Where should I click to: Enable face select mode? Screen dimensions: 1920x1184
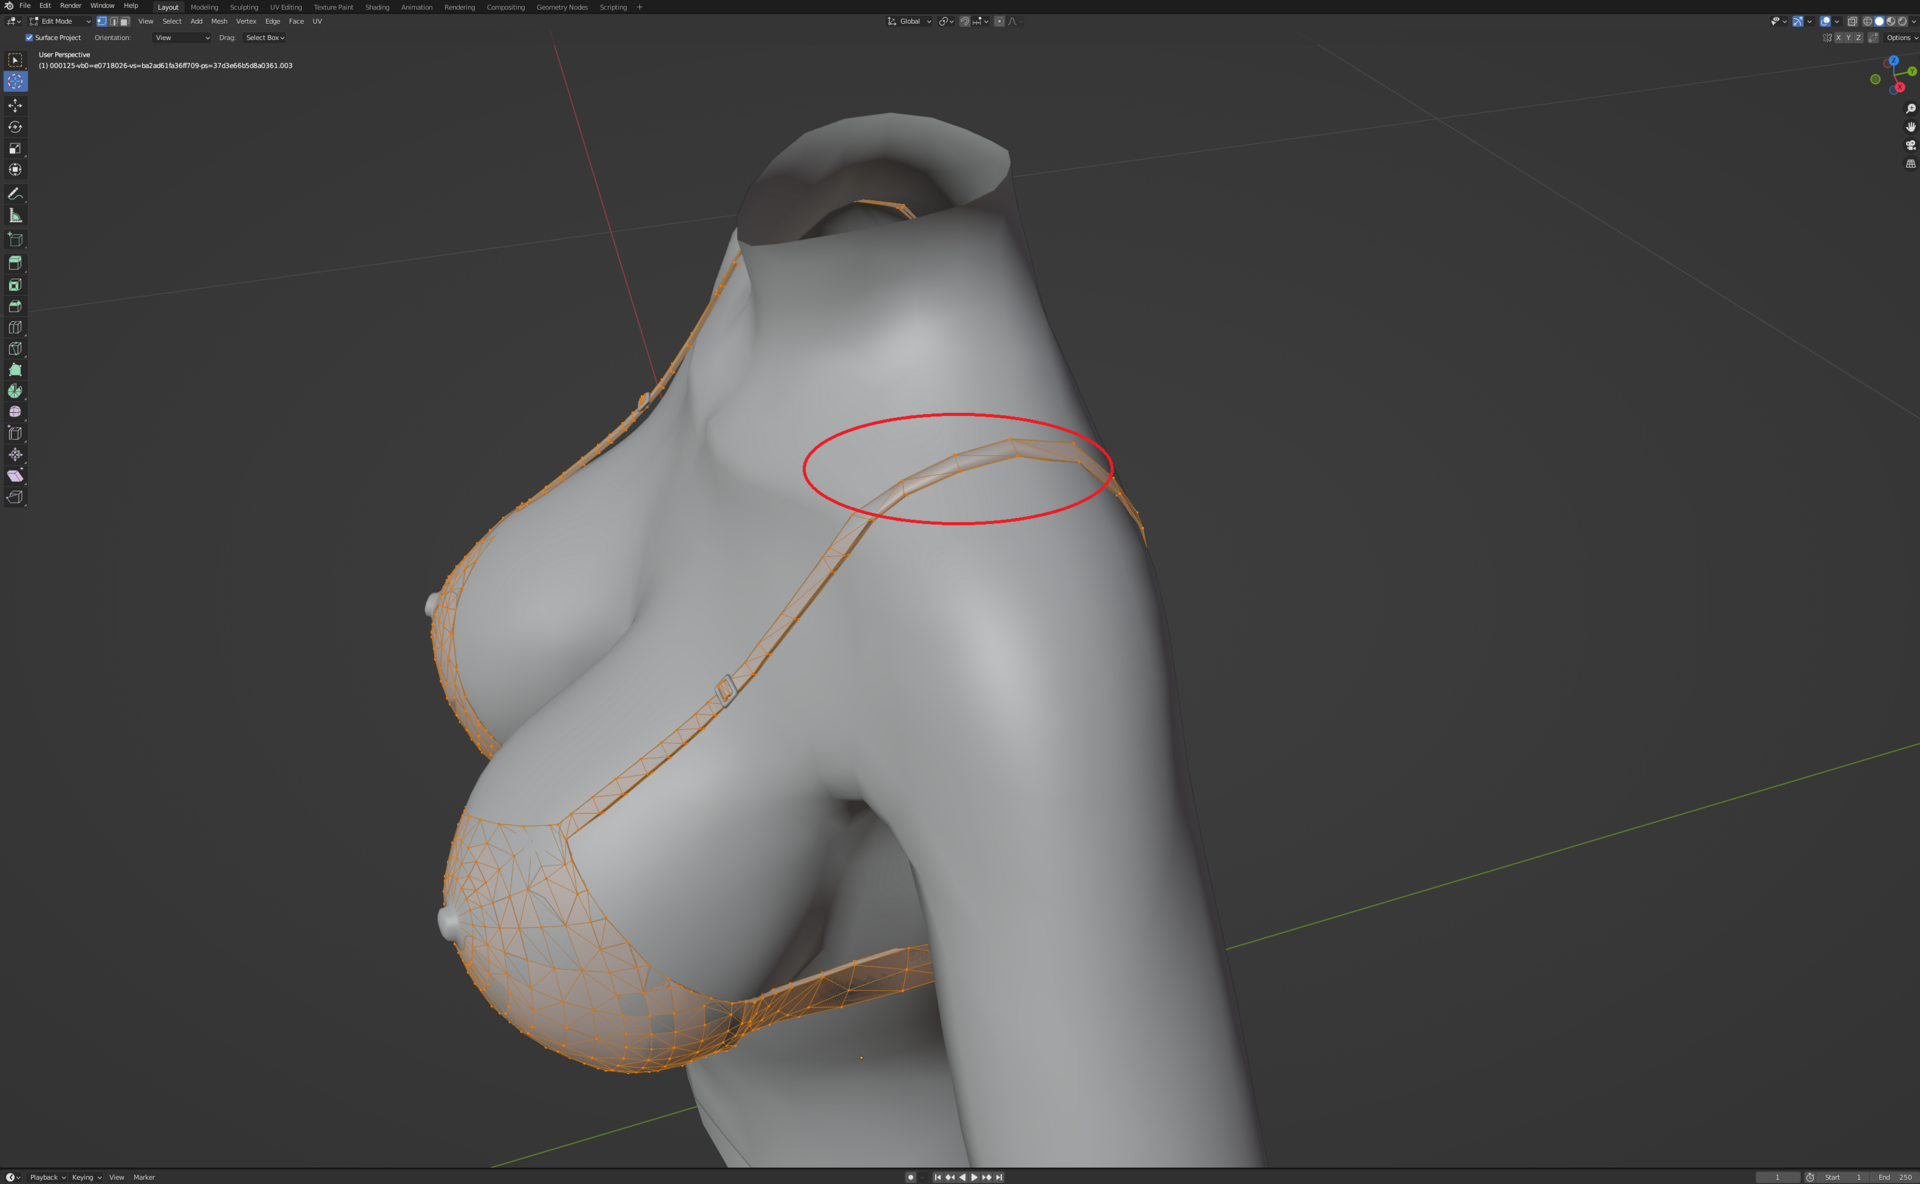(124, 21)
